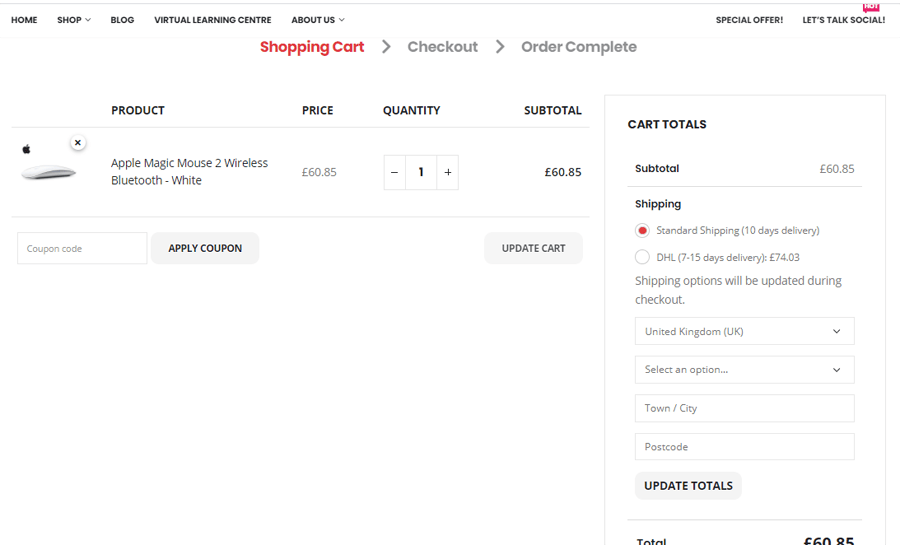Click the Apple Magic Mouse product thumbnail
The width and height of the screenshot is (900, 545).
point(47,172)
